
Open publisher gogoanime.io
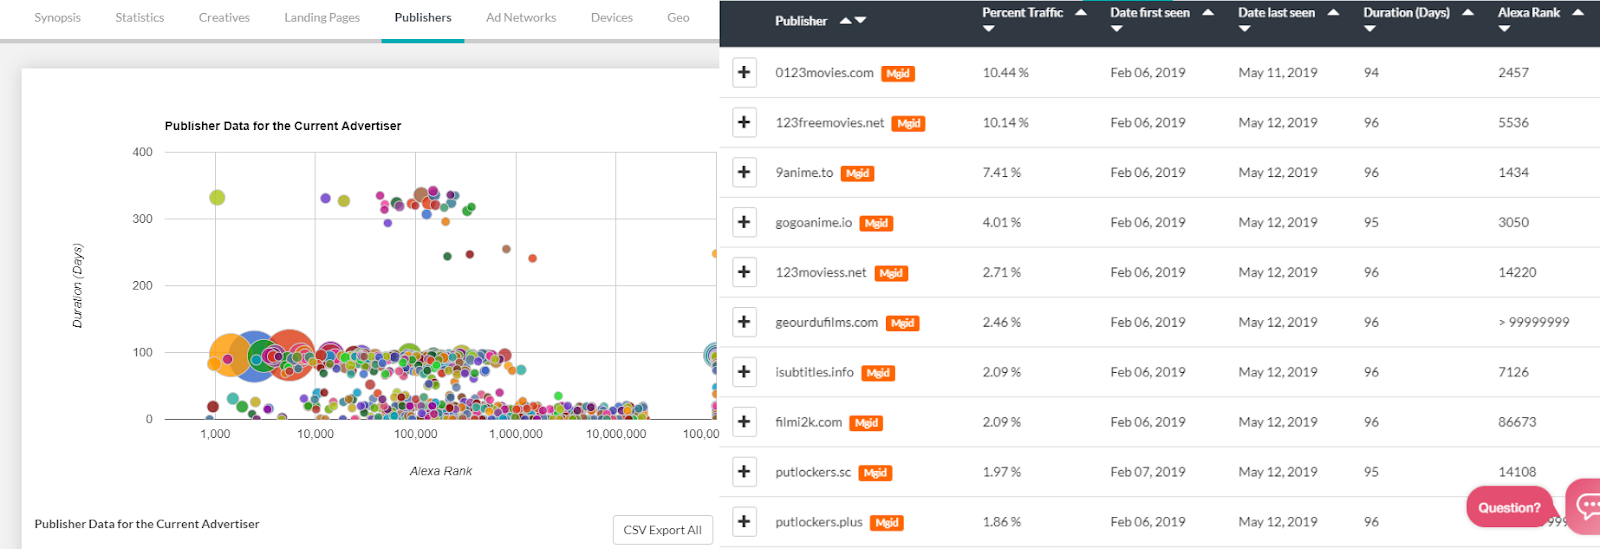click(813, 223)
